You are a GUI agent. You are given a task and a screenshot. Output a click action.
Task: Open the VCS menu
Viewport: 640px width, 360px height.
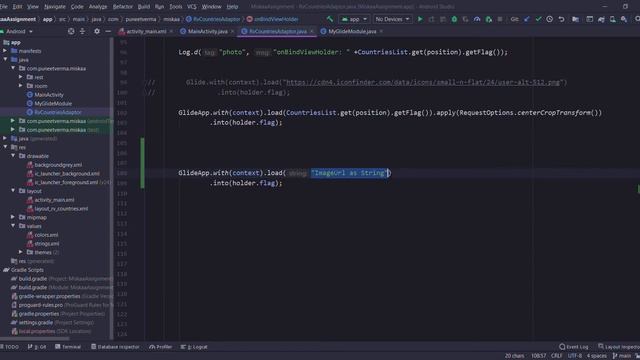point(191,7)
